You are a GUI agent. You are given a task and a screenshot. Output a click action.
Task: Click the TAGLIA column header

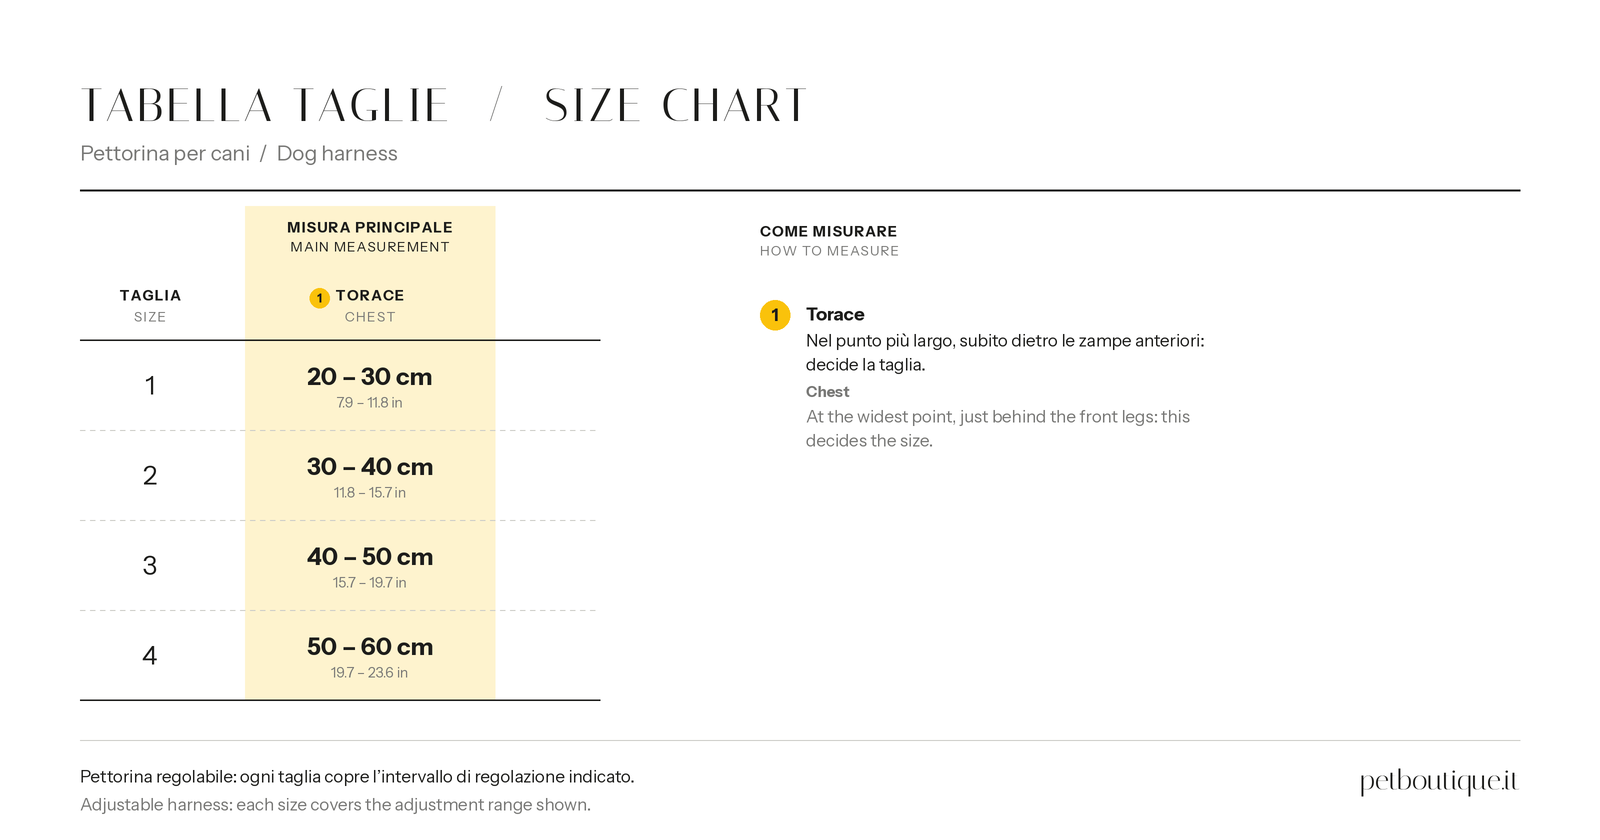click(x=150, y=296)
